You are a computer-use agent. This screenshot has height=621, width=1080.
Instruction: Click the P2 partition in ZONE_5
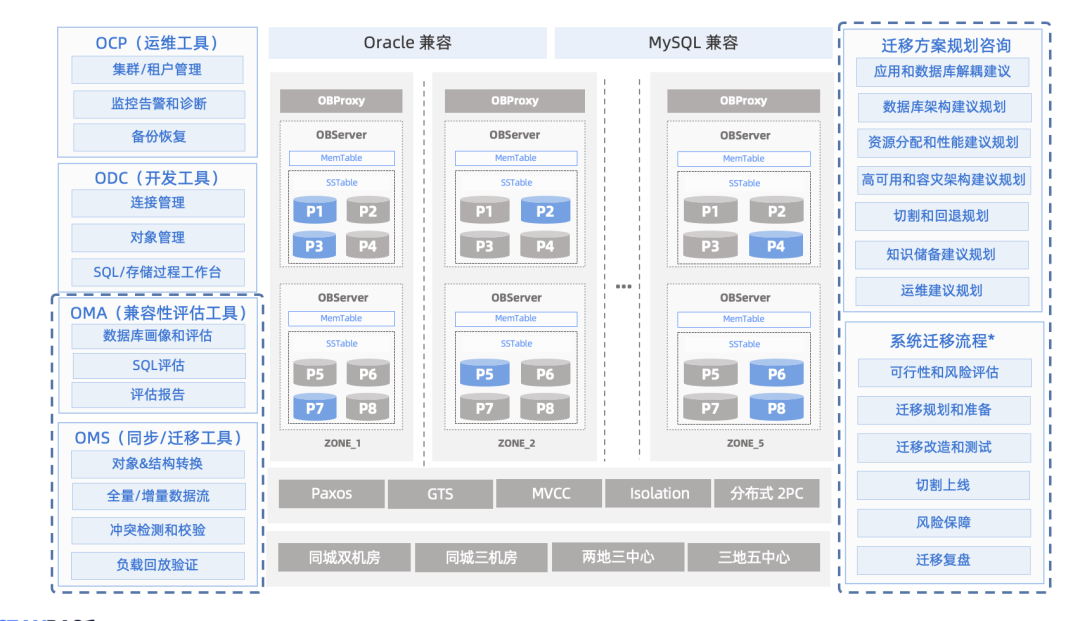coord(776,210)
